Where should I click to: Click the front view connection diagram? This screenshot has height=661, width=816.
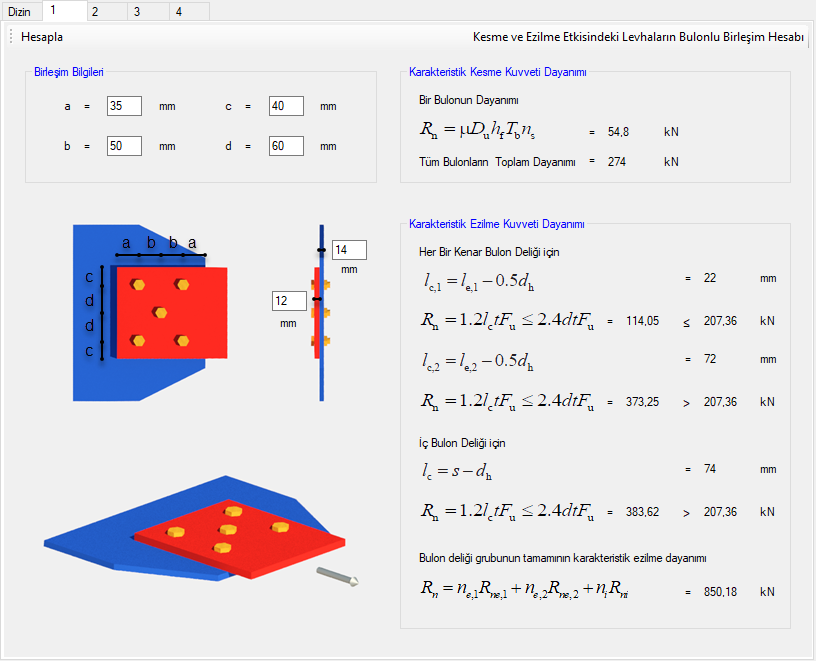[x=150, y=313]
